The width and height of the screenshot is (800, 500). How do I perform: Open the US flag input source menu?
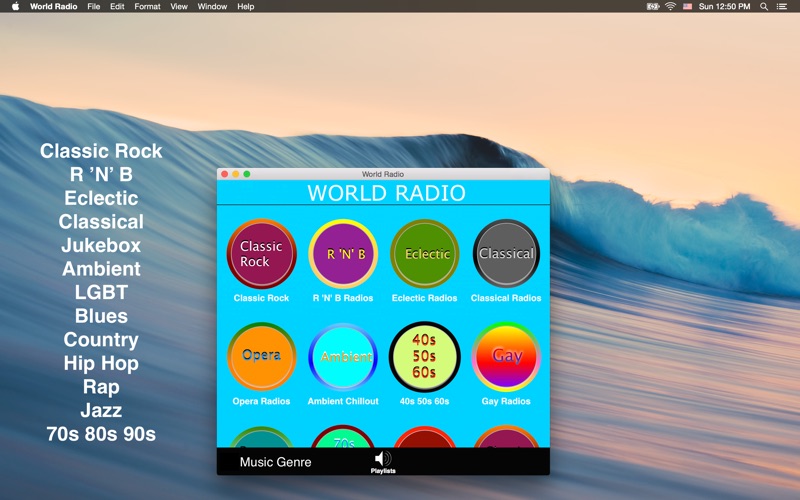pos(687,6)
